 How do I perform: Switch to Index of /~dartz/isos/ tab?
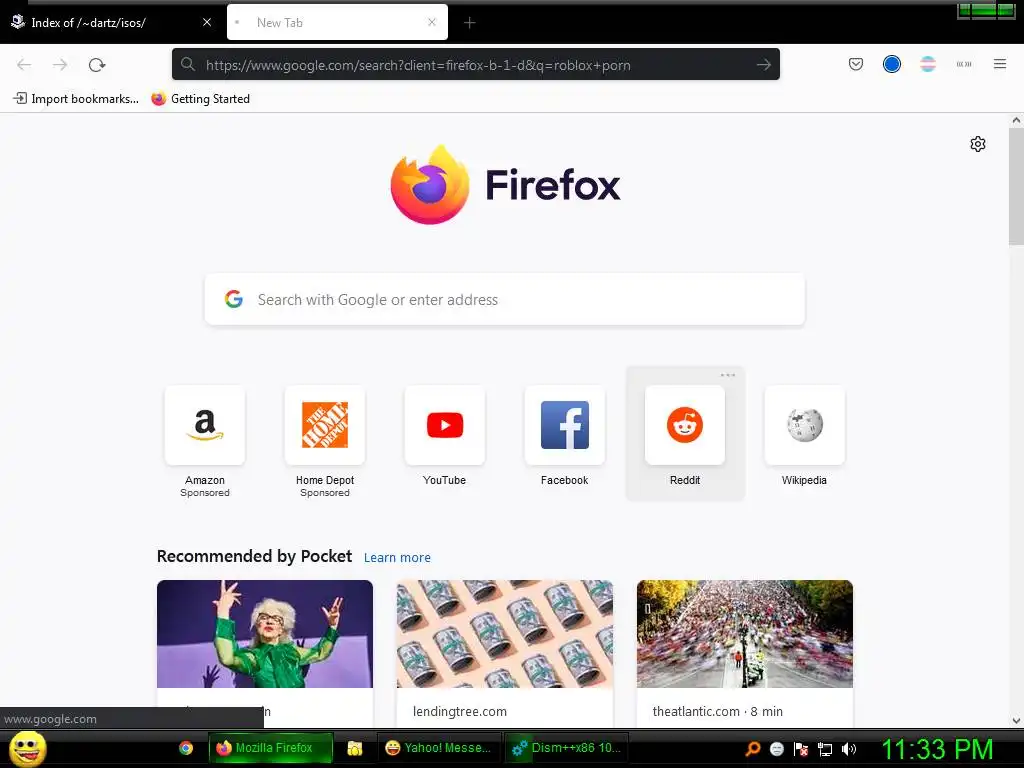tap(111, 23)
